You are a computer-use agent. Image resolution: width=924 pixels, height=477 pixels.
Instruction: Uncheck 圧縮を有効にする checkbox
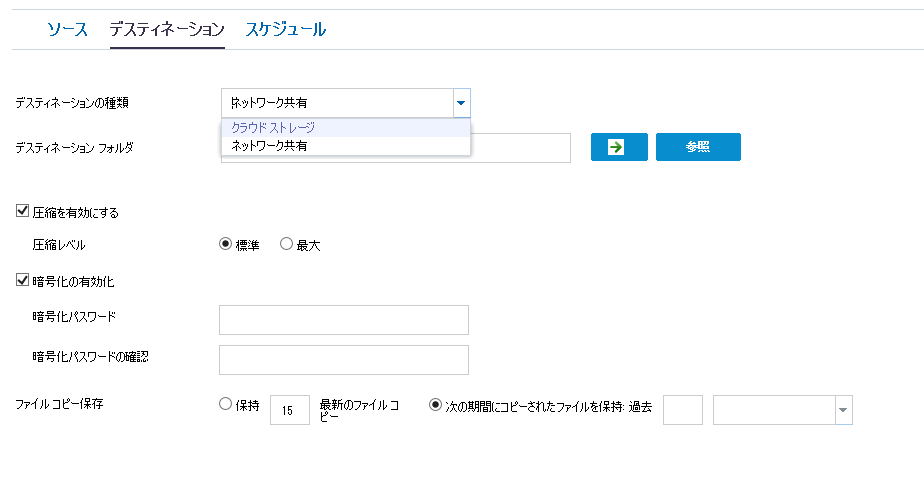22,211
